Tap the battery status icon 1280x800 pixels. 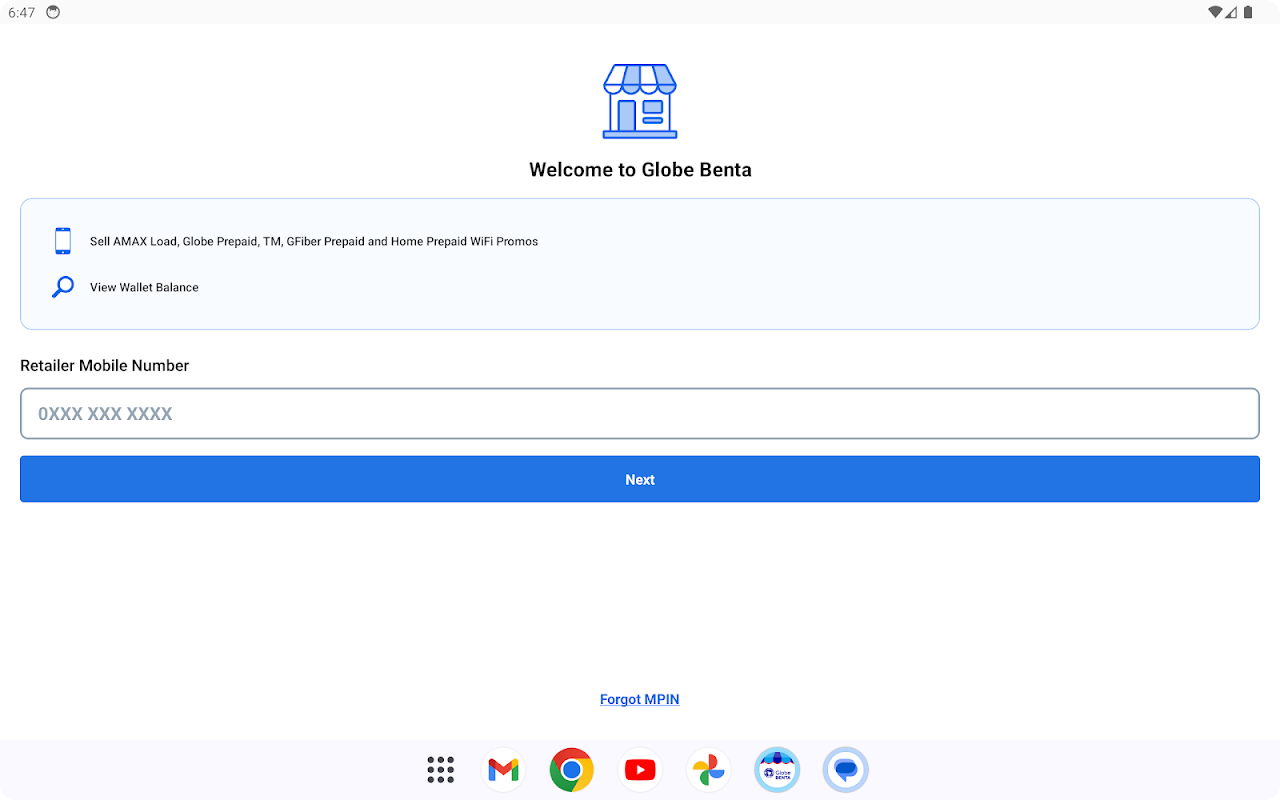tap(1248, 12)
